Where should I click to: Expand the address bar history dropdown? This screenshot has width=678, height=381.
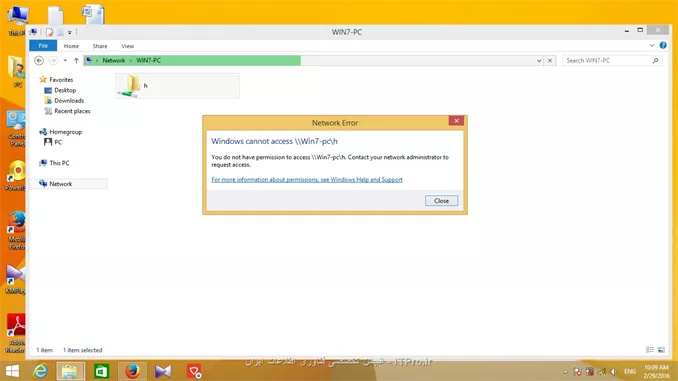tap(539, 61)
